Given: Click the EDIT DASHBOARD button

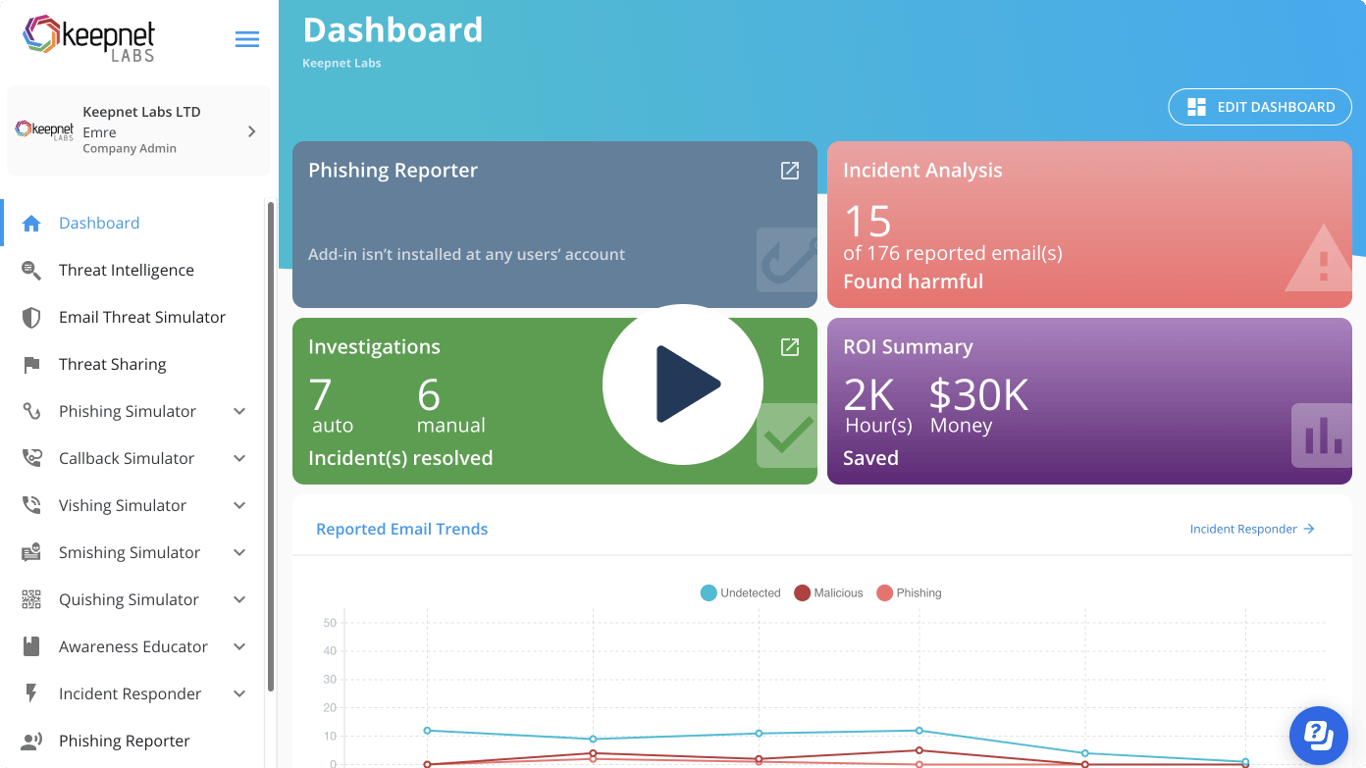Looking at the screenshot, I should [1260, 107].
